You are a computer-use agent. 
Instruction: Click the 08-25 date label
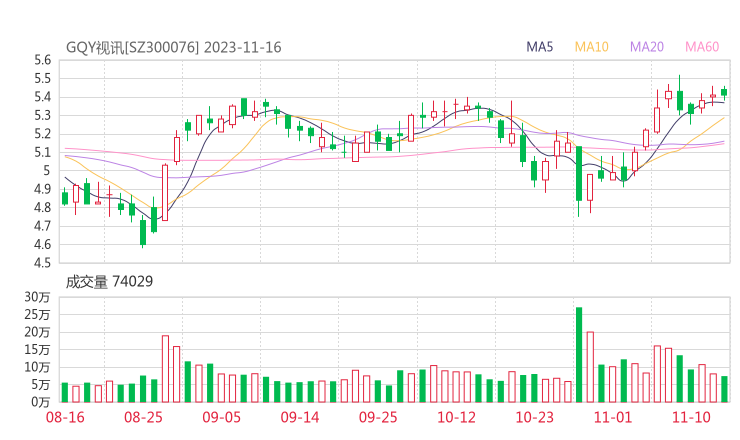coord(143,417)
